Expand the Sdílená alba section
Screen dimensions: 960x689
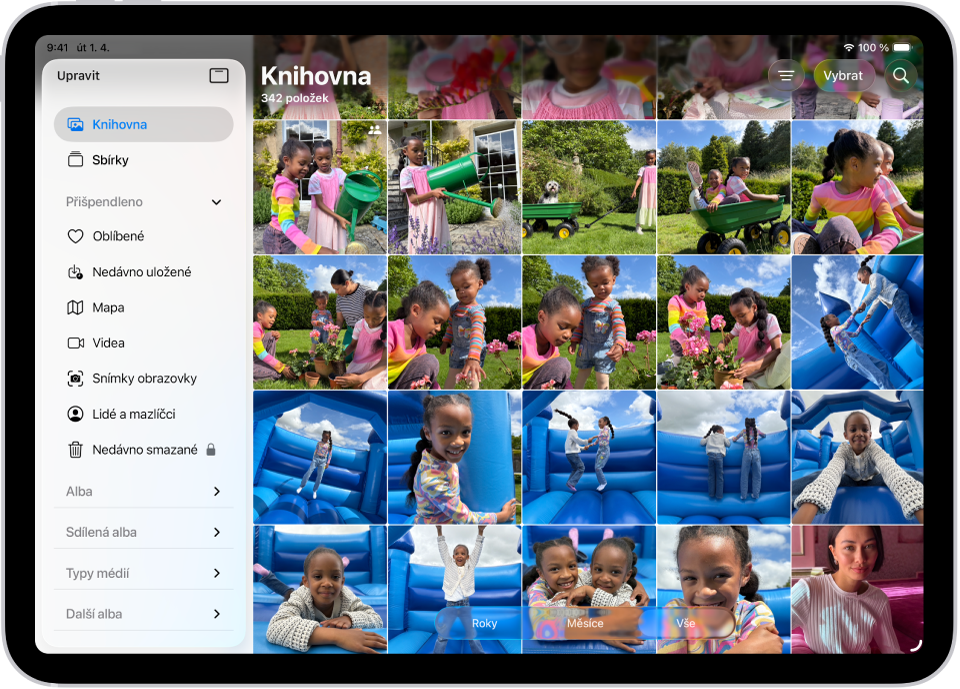tap(217, 532)
